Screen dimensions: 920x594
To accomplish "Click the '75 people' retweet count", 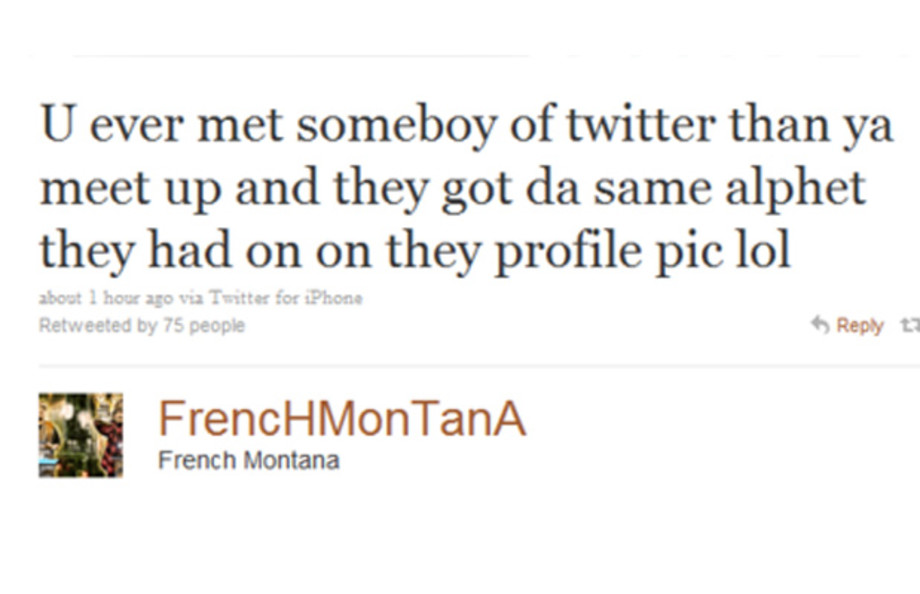I will 204,325.
